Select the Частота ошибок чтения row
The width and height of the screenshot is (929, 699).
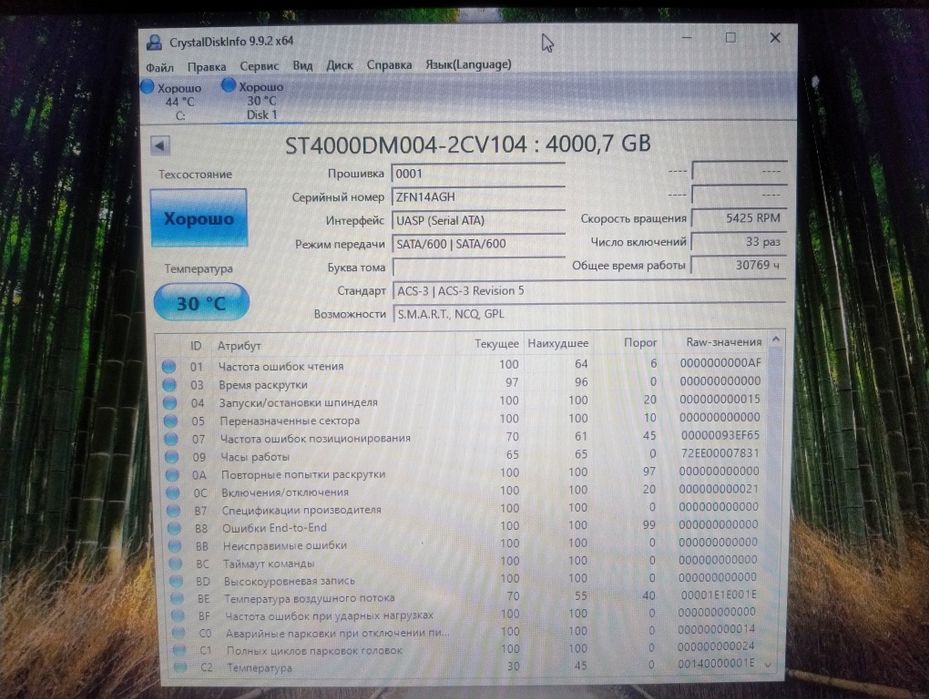462,365
